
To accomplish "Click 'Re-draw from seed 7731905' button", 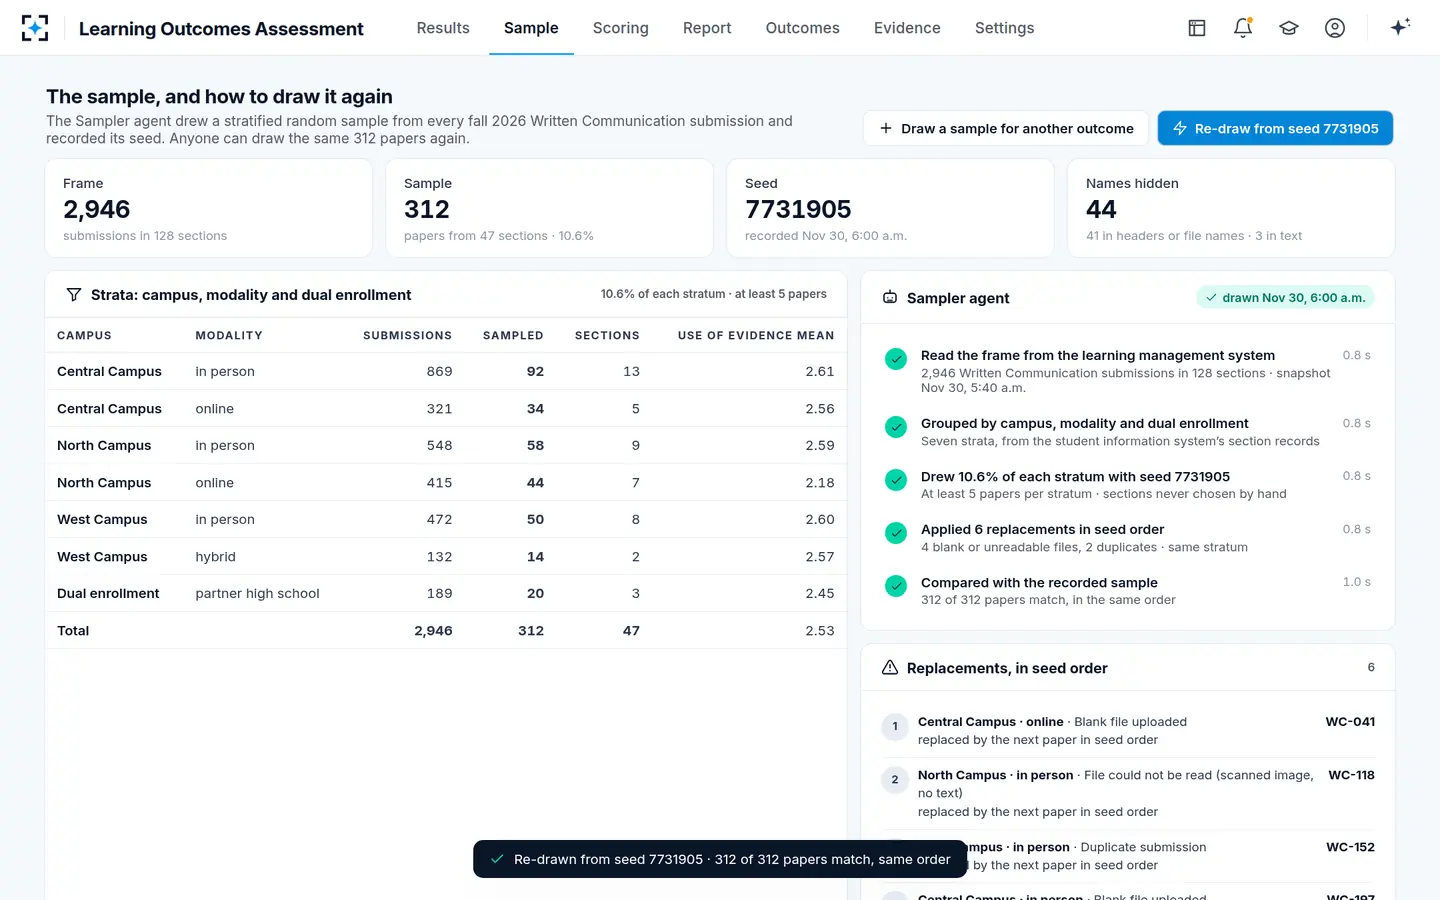I will [x=1275, y=128].
